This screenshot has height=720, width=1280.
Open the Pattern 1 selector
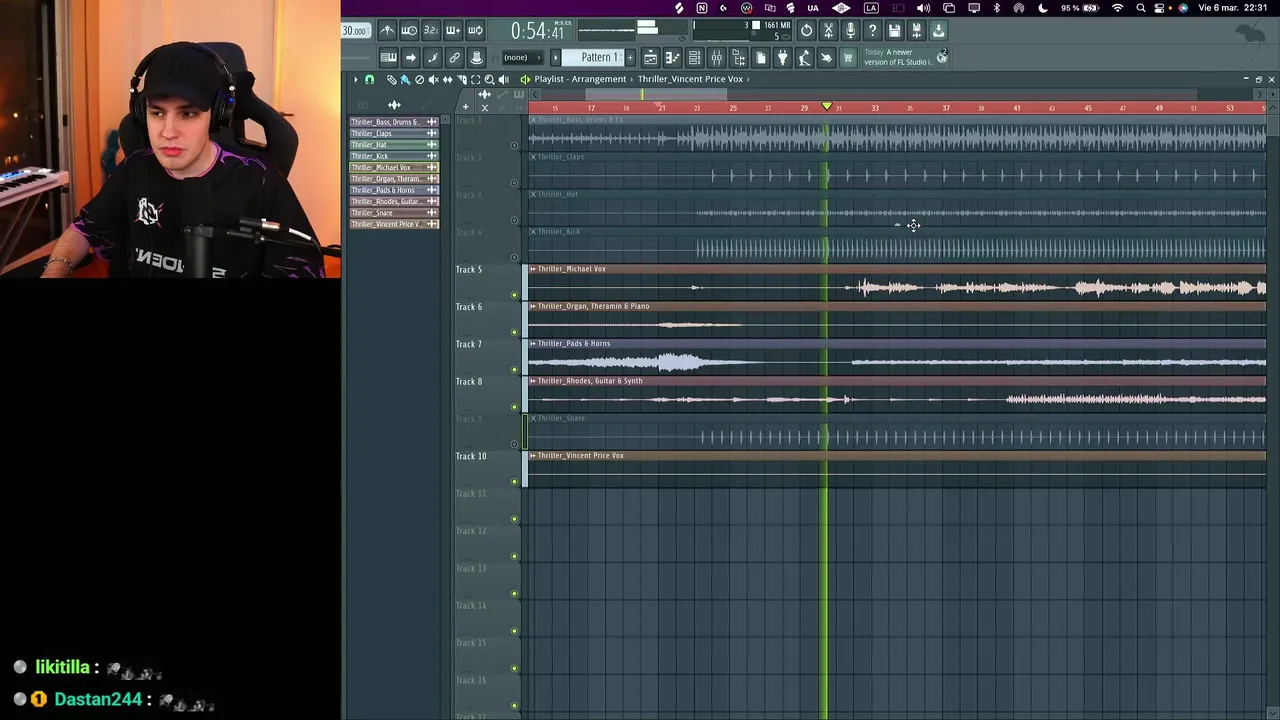pos(597,57)
